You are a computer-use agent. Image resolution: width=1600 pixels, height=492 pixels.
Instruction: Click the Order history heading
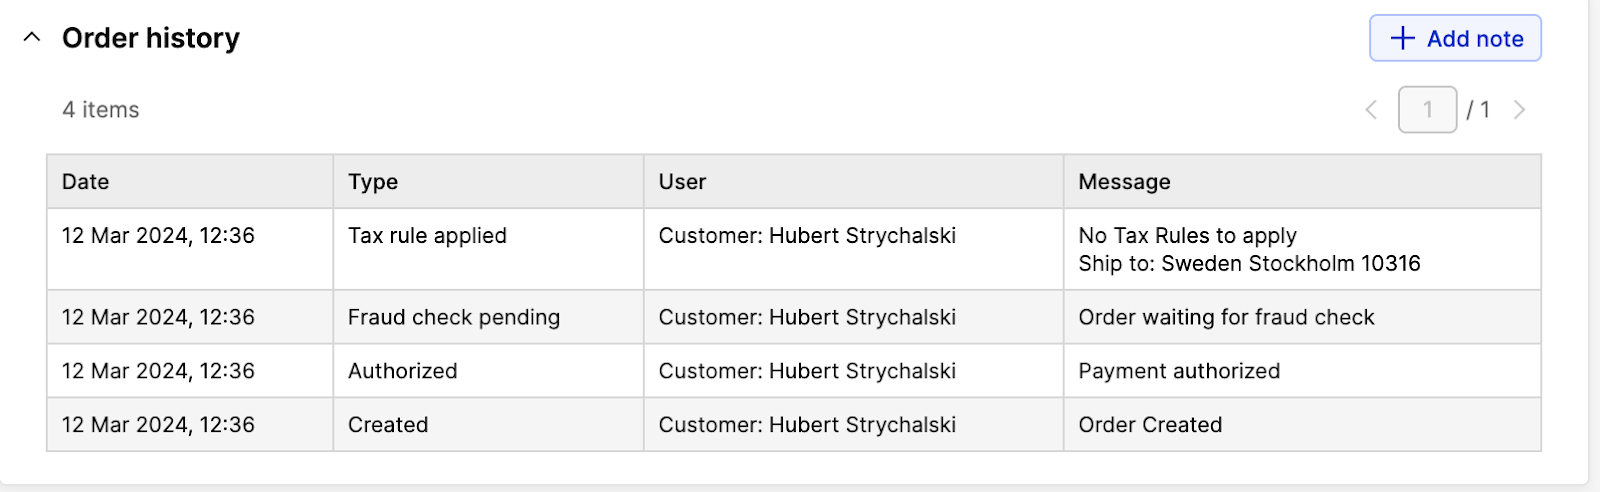151,38
